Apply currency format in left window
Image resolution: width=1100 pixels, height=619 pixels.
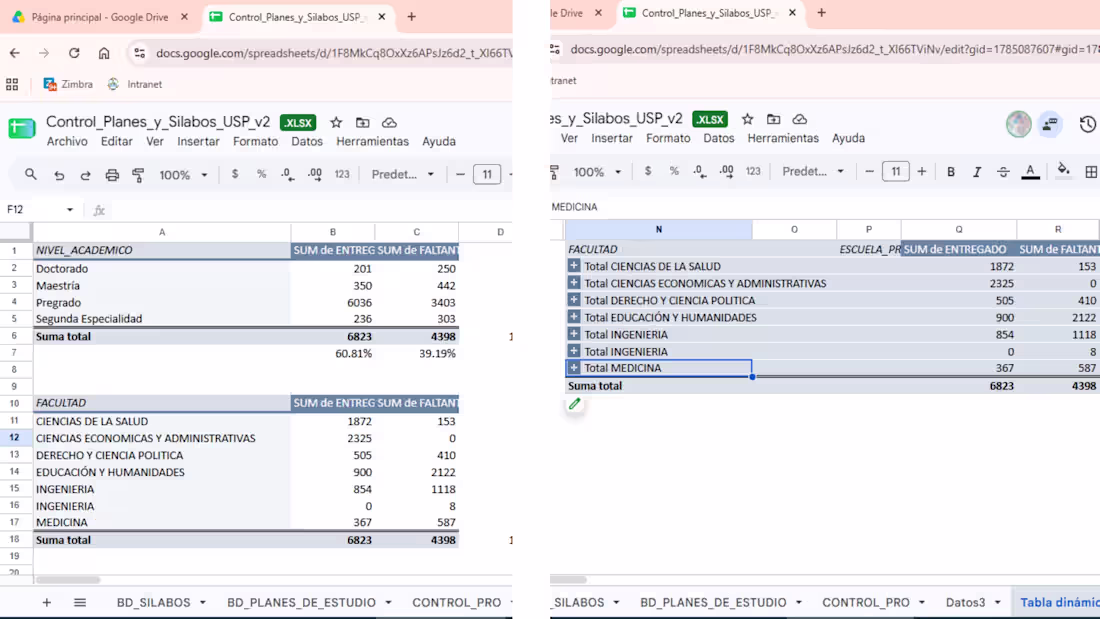tap(235, 174)
